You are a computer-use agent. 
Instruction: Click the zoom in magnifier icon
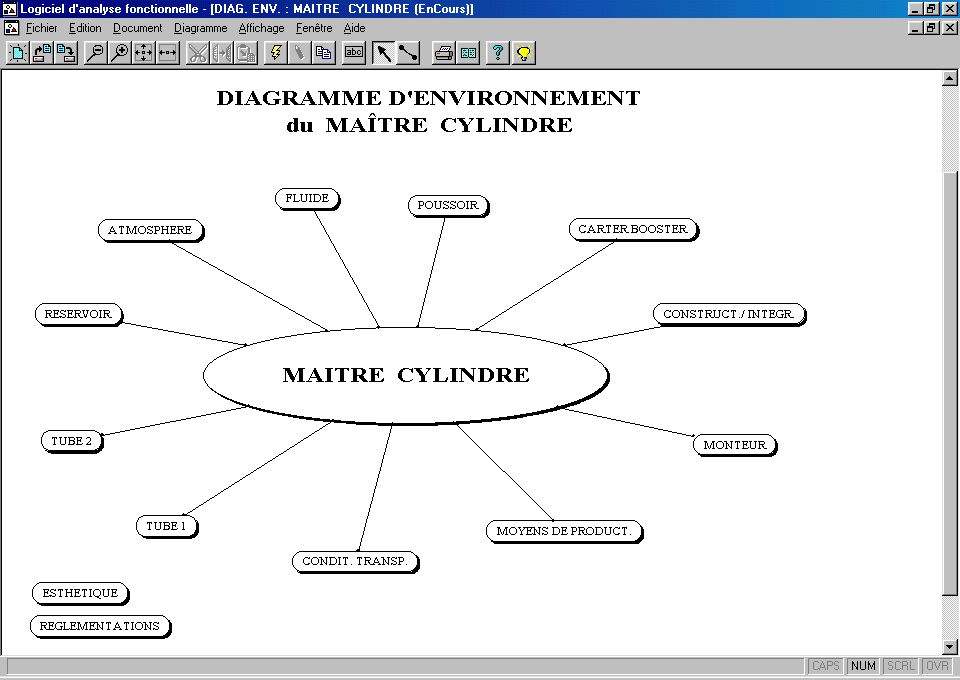(119, 53)
